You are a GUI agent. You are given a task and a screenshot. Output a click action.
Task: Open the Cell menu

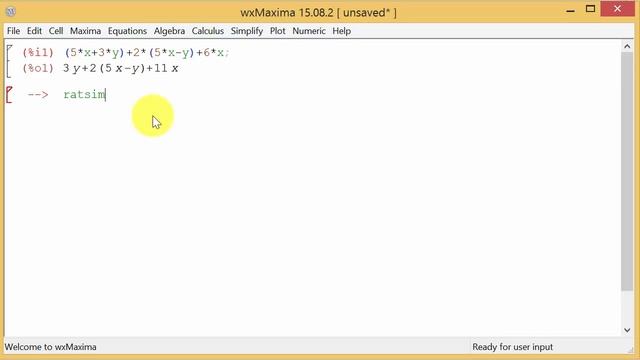click(x=56, y=31)
